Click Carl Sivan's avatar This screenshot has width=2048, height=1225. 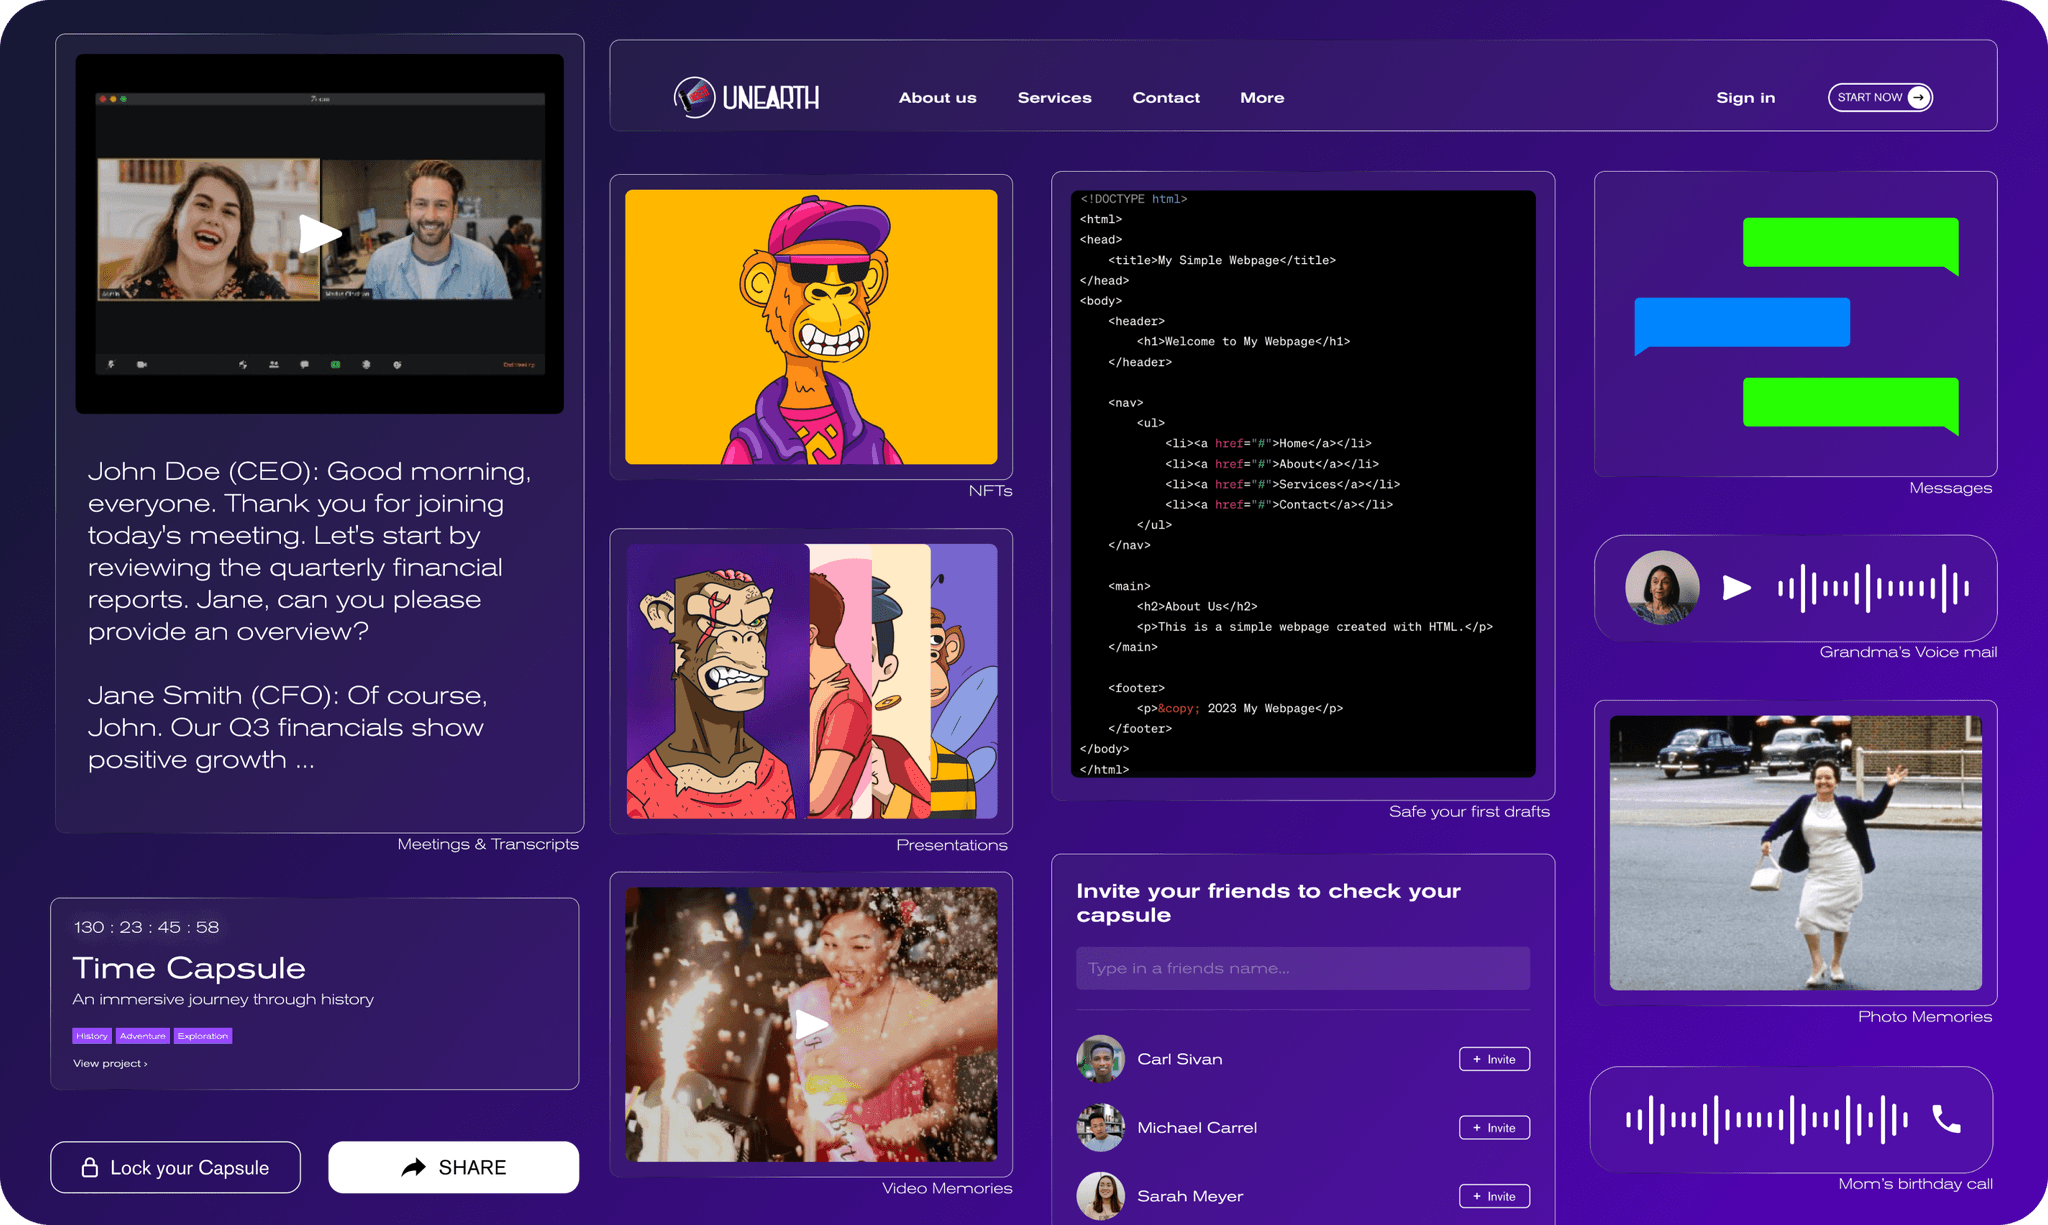click(x=1100, y=1059)
